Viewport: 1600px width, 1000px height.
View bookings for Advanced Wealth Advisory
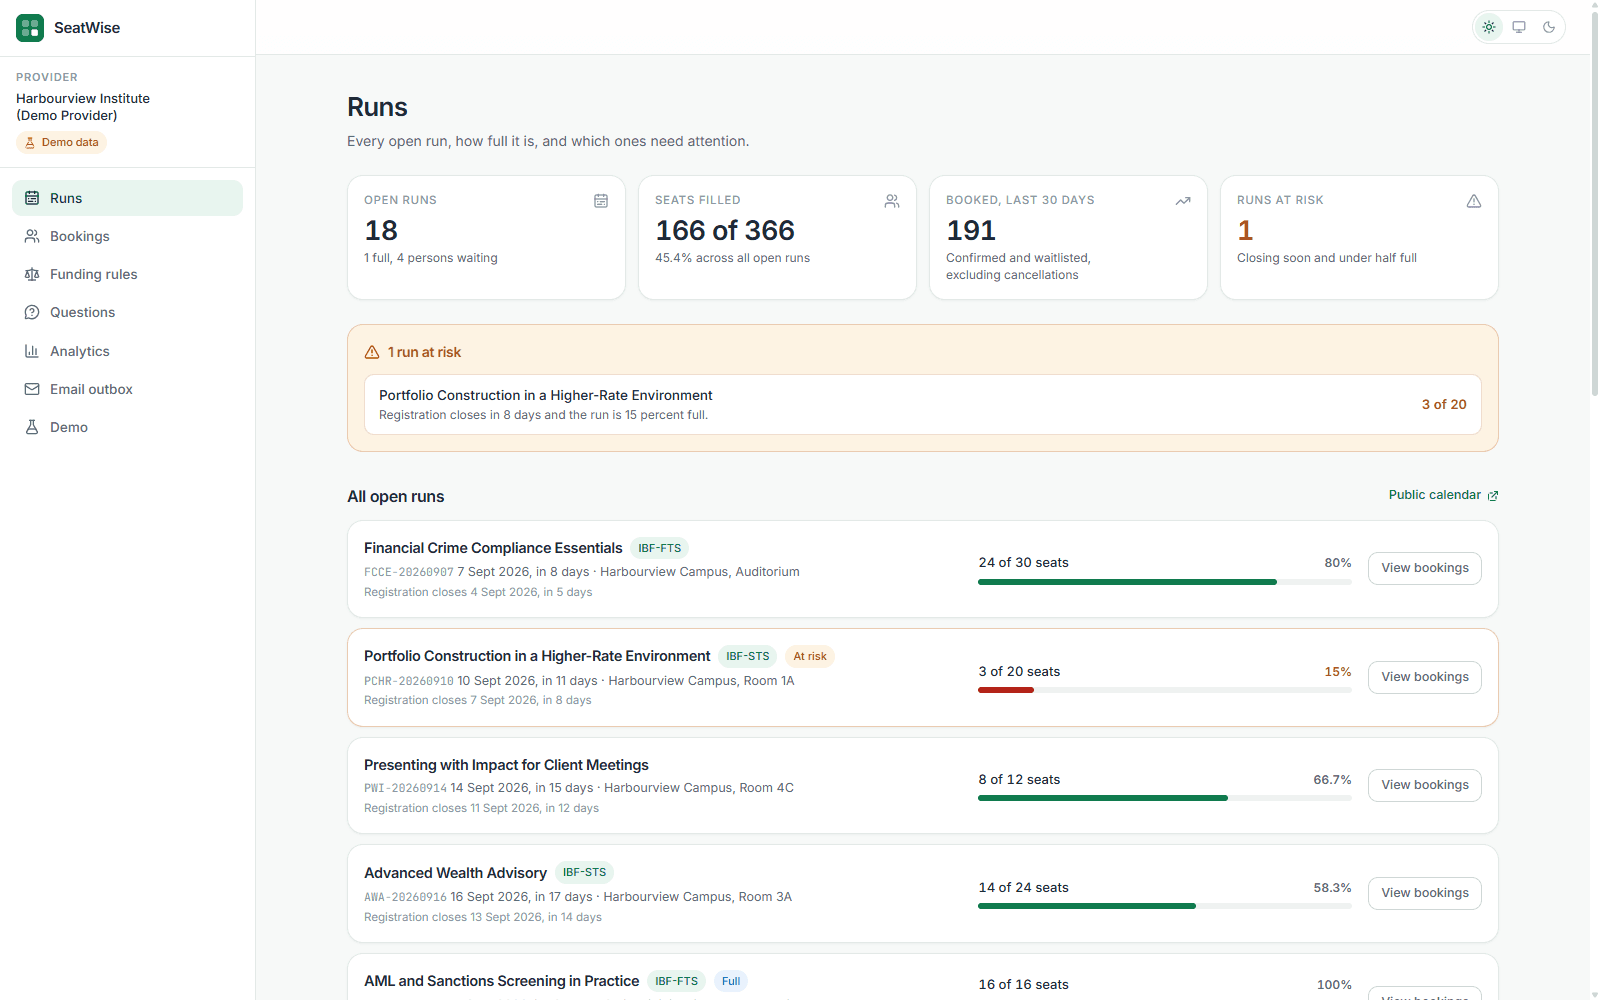click(1425, 893)
